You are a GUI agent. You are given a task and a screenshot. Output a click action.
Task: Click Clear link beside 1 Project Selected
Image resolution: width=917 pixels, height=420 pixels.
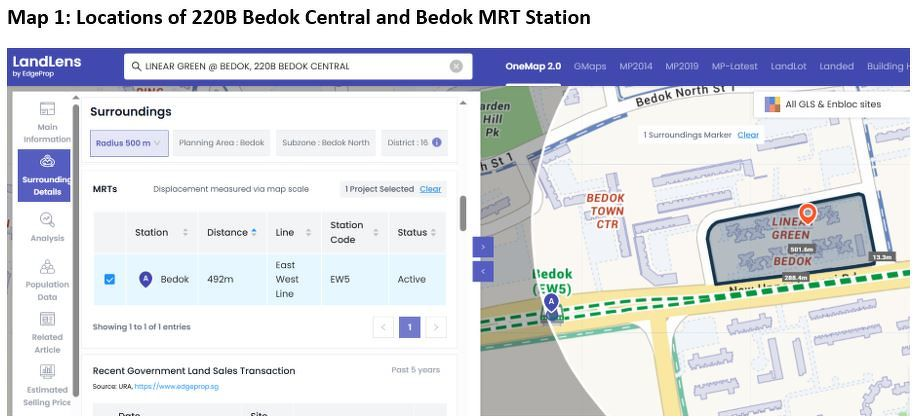pos(430,189)
